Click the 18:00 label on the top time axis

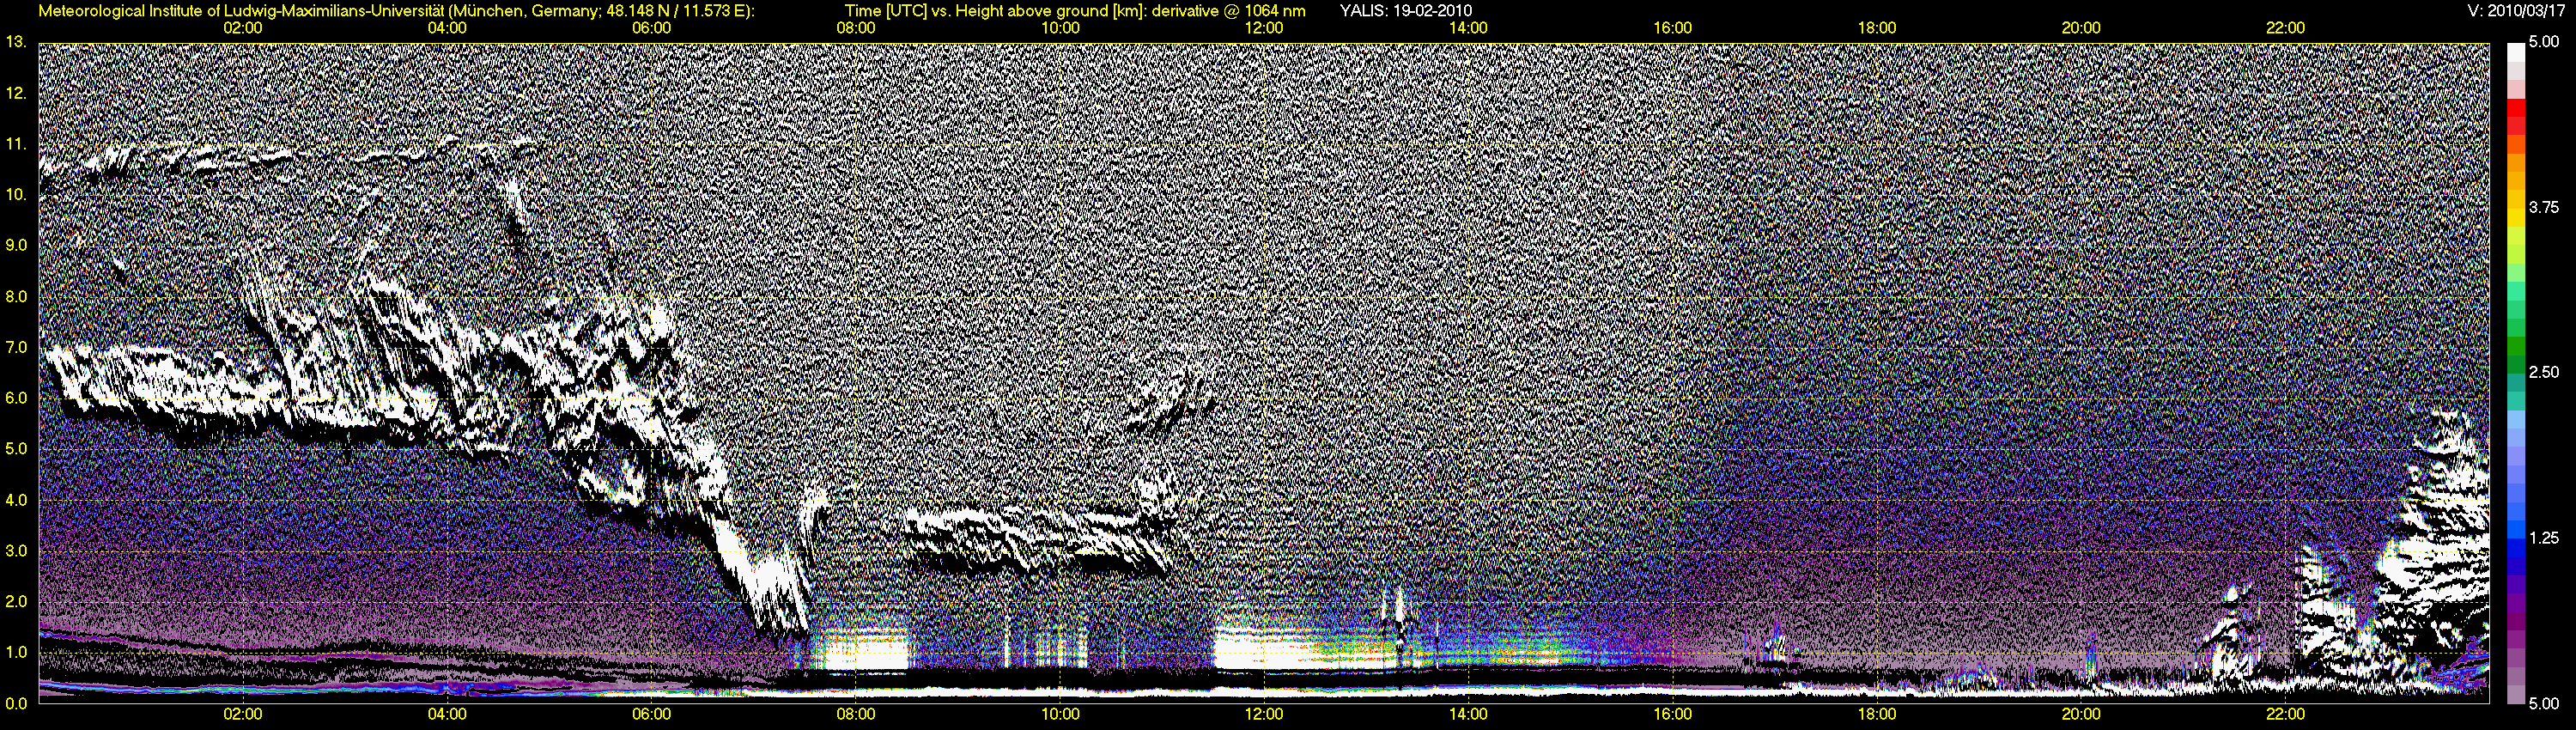1877,28
